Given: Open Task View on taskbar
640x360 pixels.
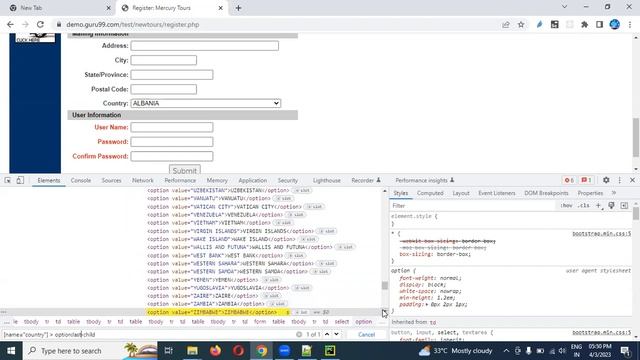Looking at the screenshot, I should click(169, 351).
